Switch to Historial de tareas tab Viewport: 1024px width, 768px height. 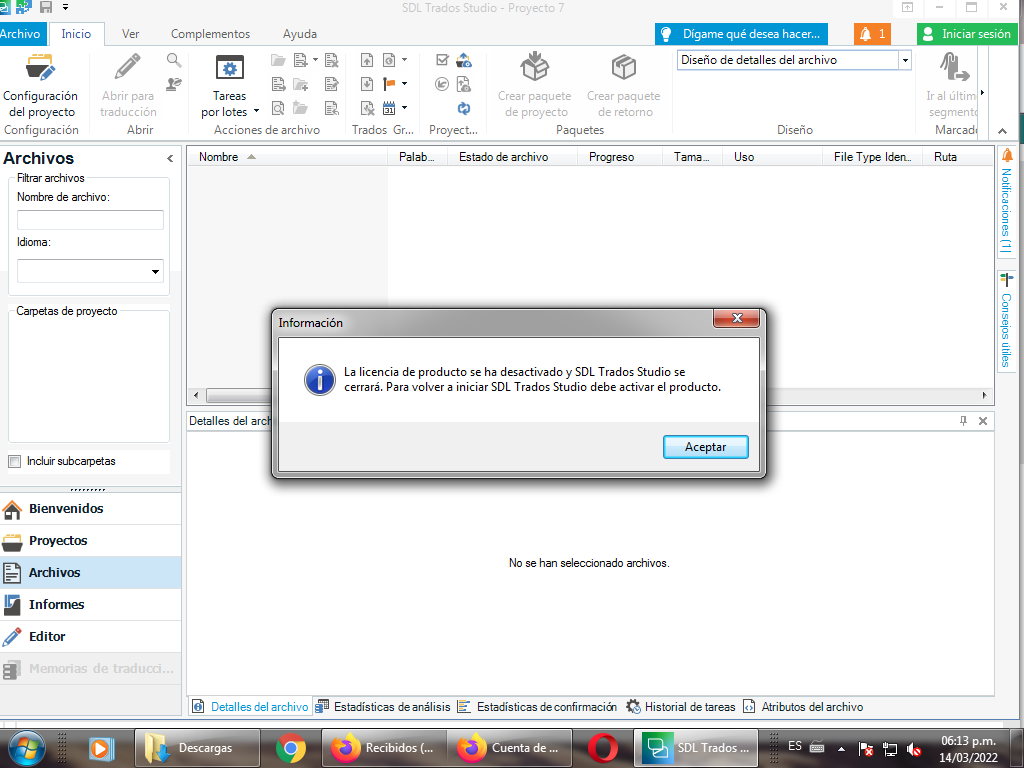click(680, 707)
